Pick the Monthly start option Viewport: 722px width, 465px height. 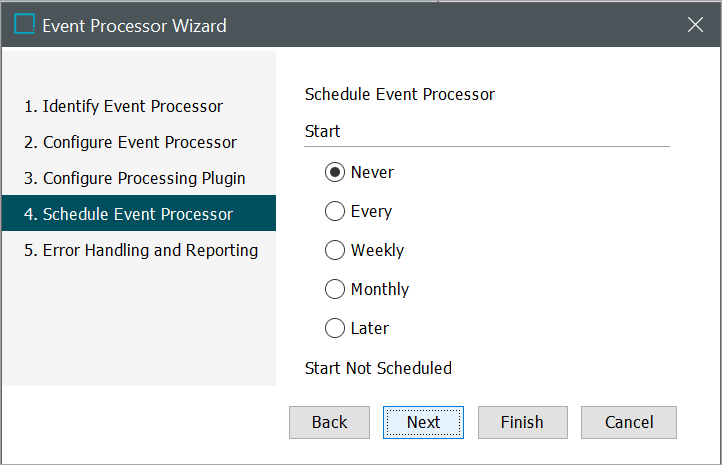pyautogui.click(x=335, y=289)
